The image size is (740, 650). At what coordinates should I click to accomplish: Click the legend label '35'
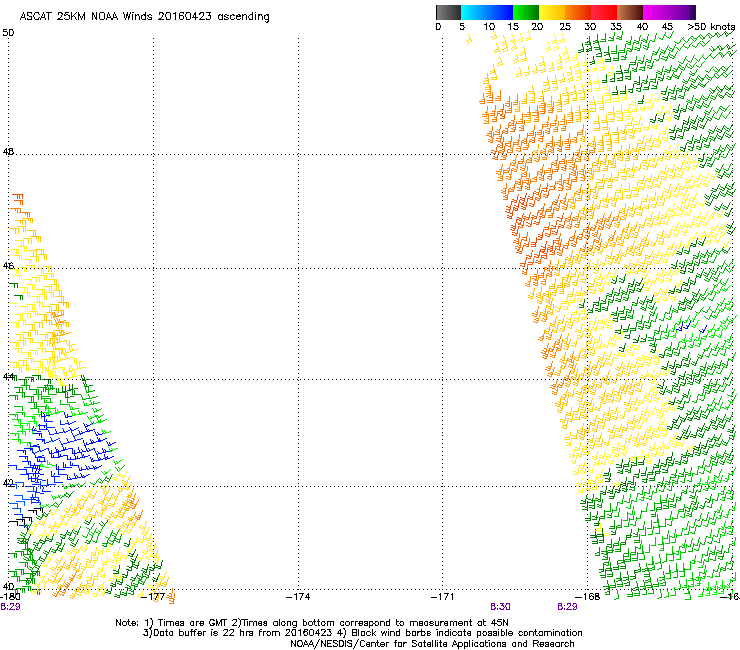616,27
